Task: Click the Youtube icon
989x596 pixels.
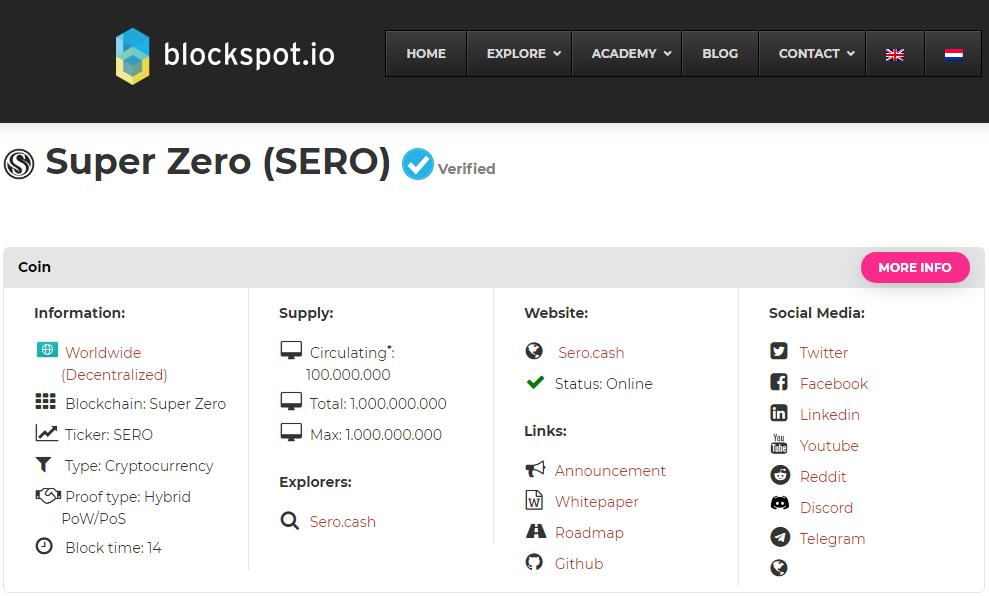Action: [779, 443]
